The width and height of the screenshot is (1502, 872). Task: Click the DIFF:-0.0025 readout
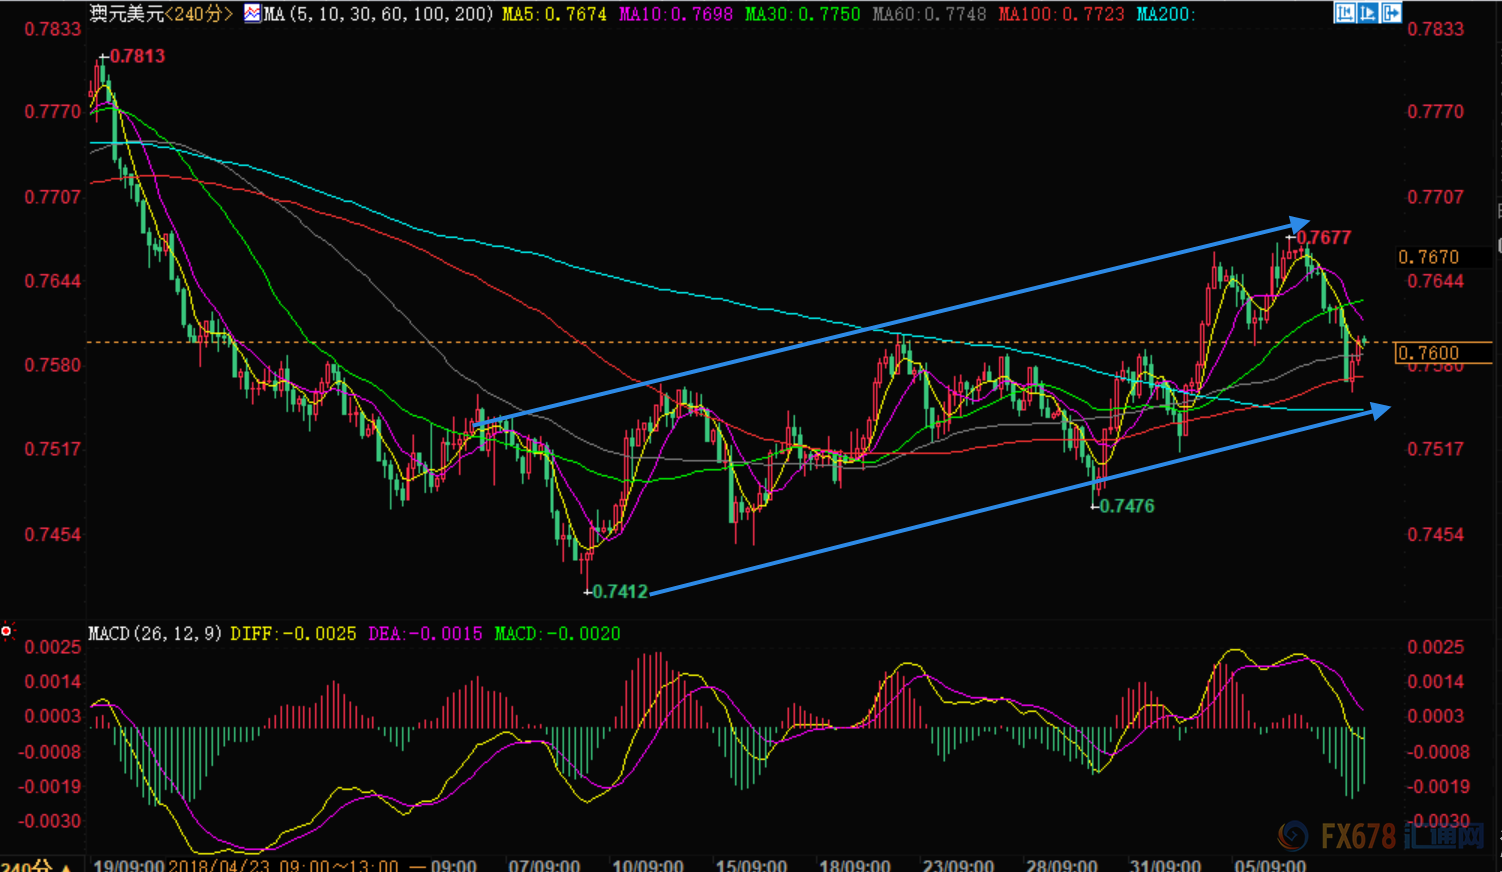click(x=293, y=633)
